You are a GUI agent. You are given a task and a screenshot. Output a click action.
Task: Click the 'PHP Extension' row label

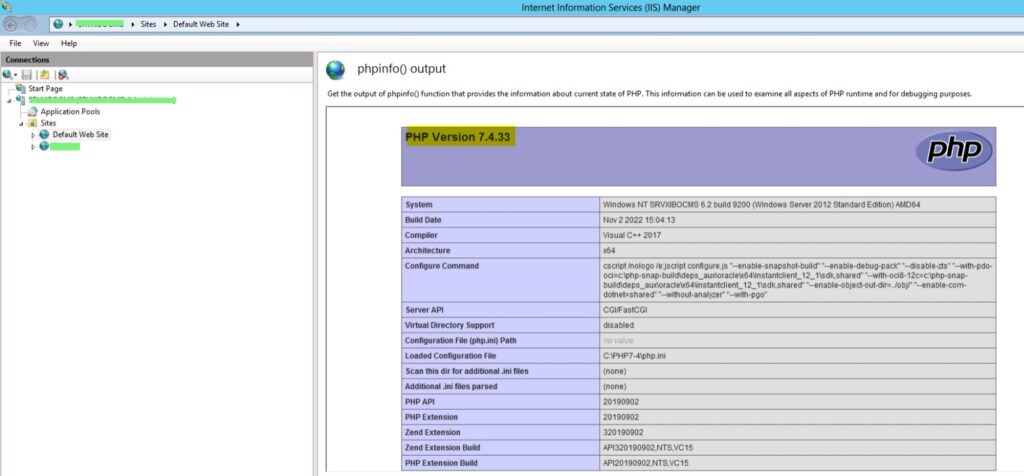[x=431, y=417]
